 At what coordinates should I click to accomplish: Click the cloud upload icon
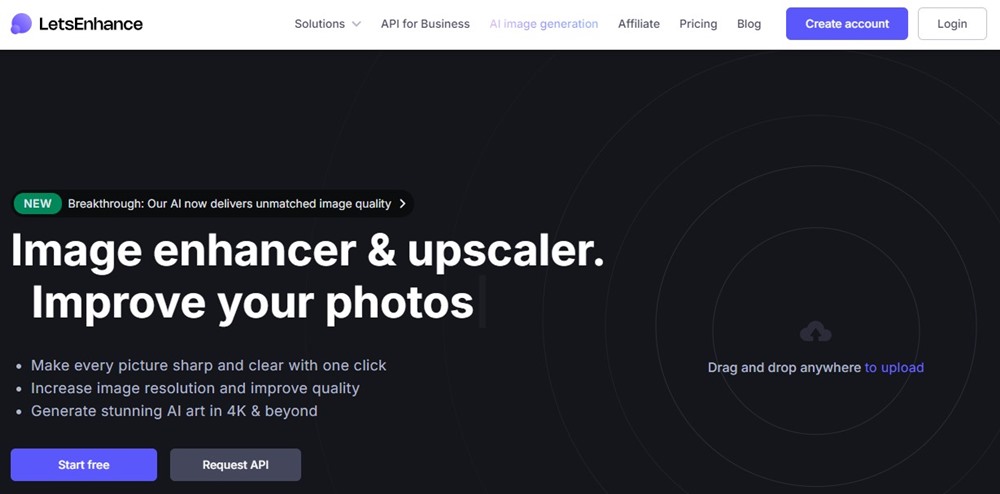click(816, 332)
